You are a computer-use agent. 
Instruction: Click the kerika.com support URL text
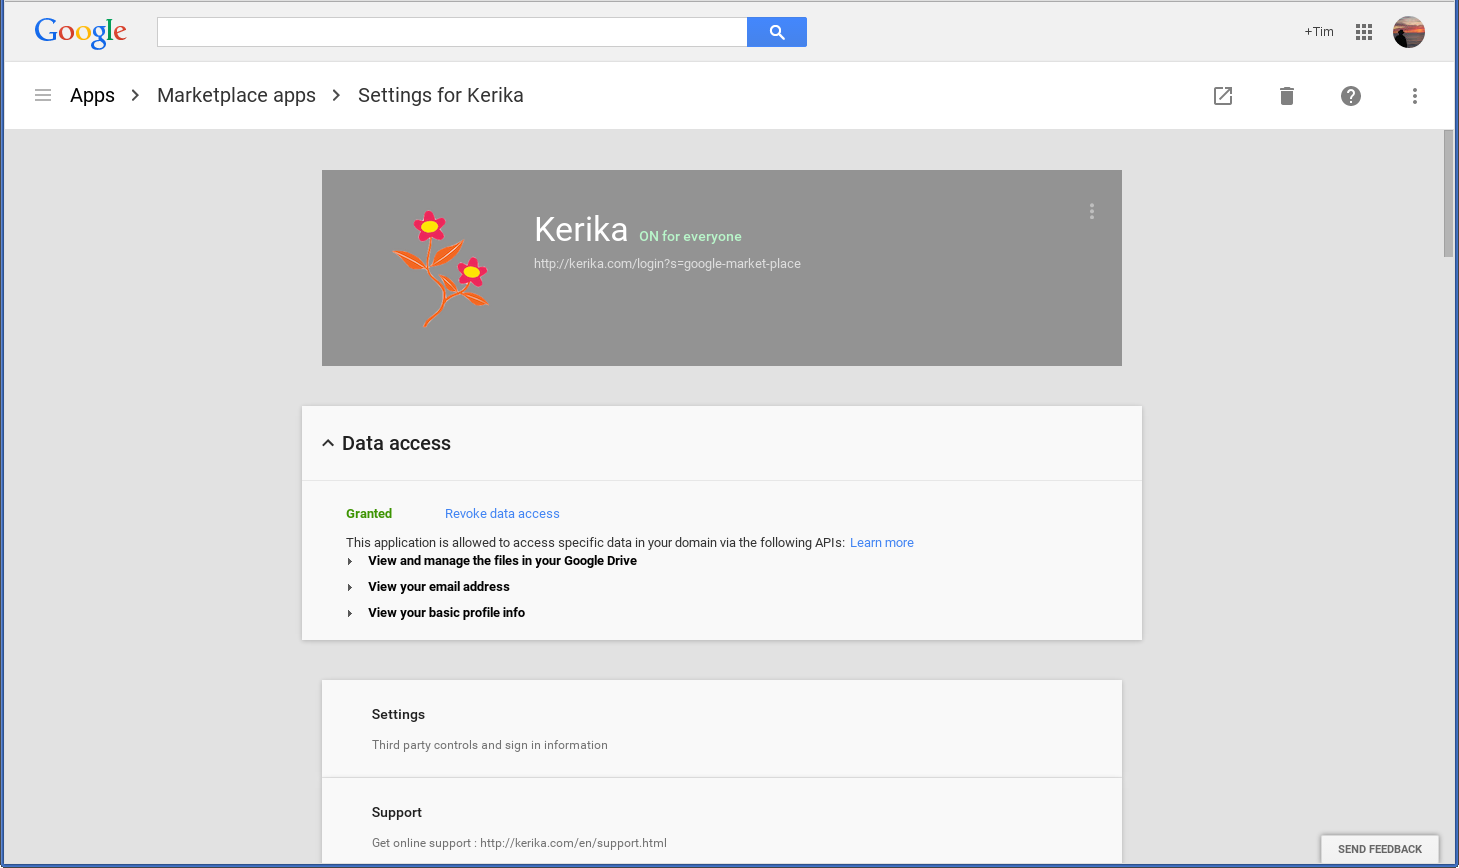click(573, 843)
